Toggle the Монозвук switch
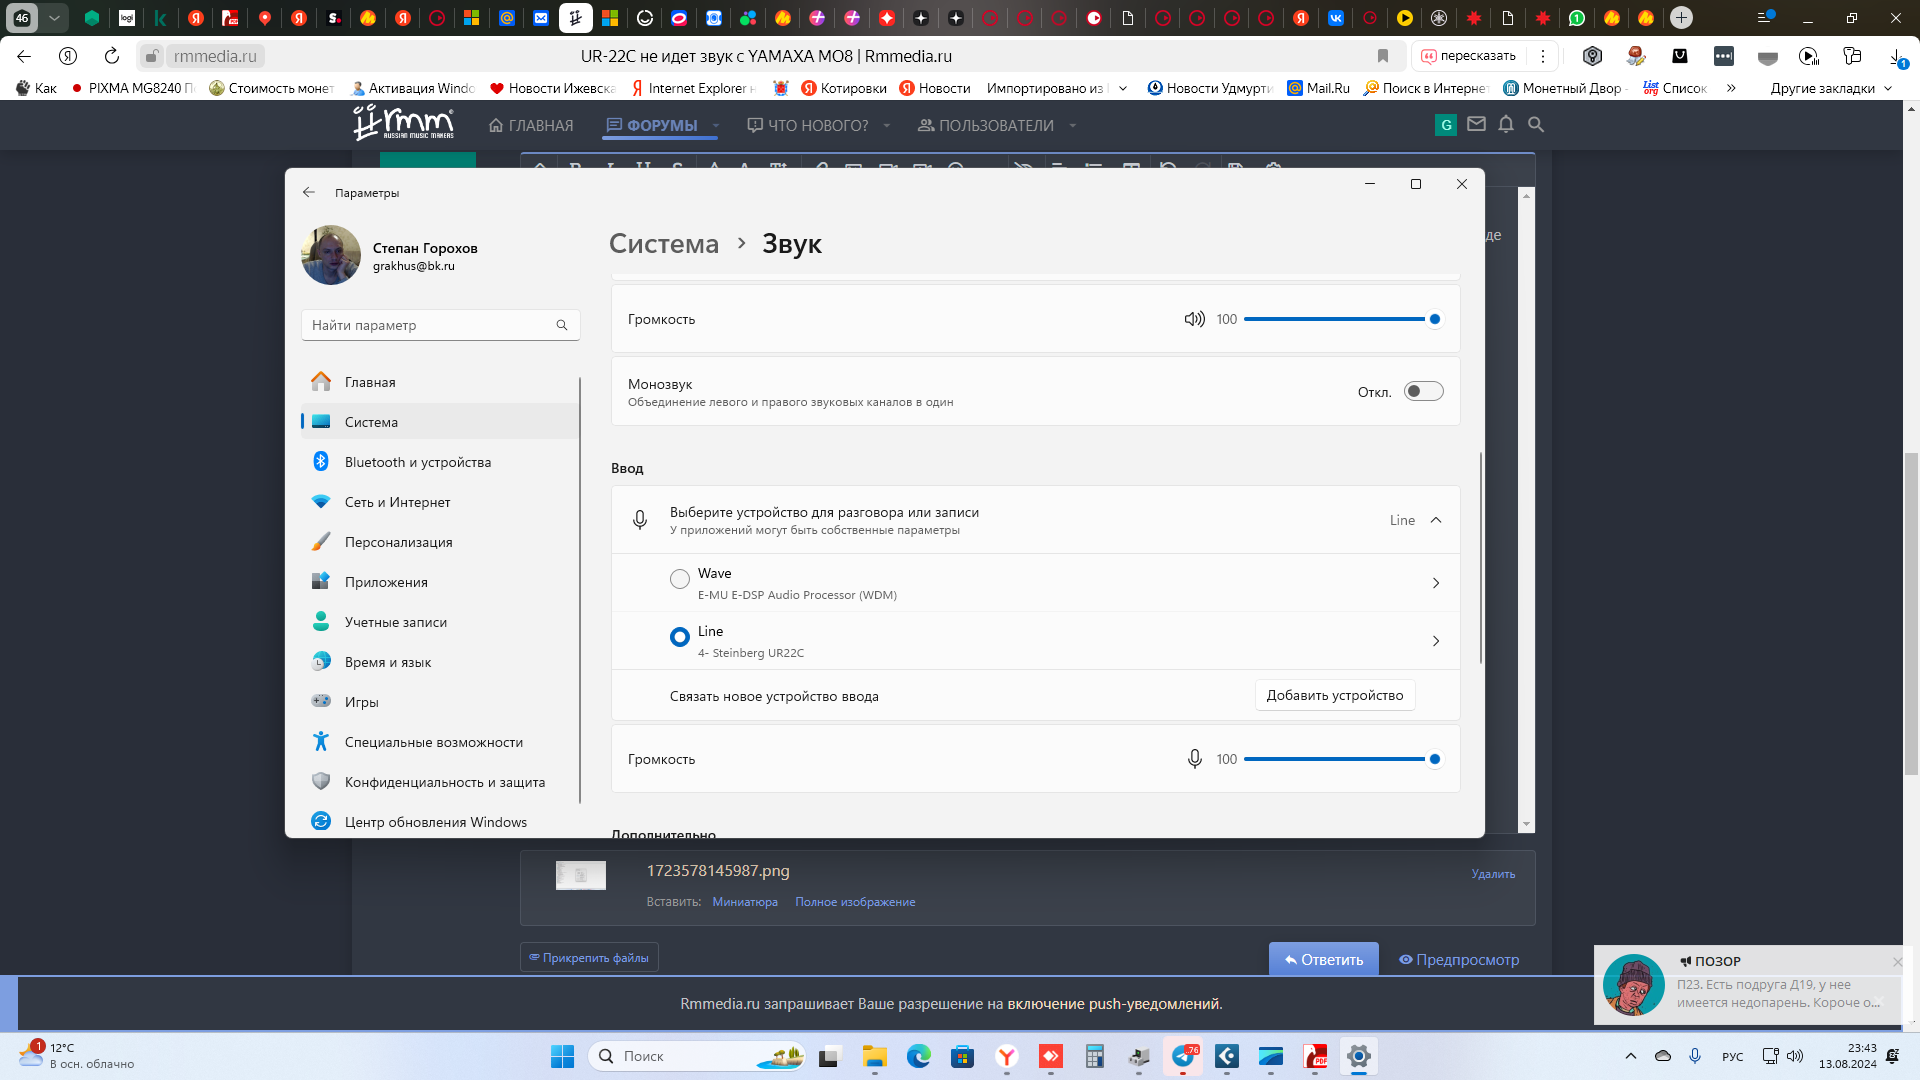Image resolution: width=1920 pixels, height=1080 pixels. tap(1423, 391)
